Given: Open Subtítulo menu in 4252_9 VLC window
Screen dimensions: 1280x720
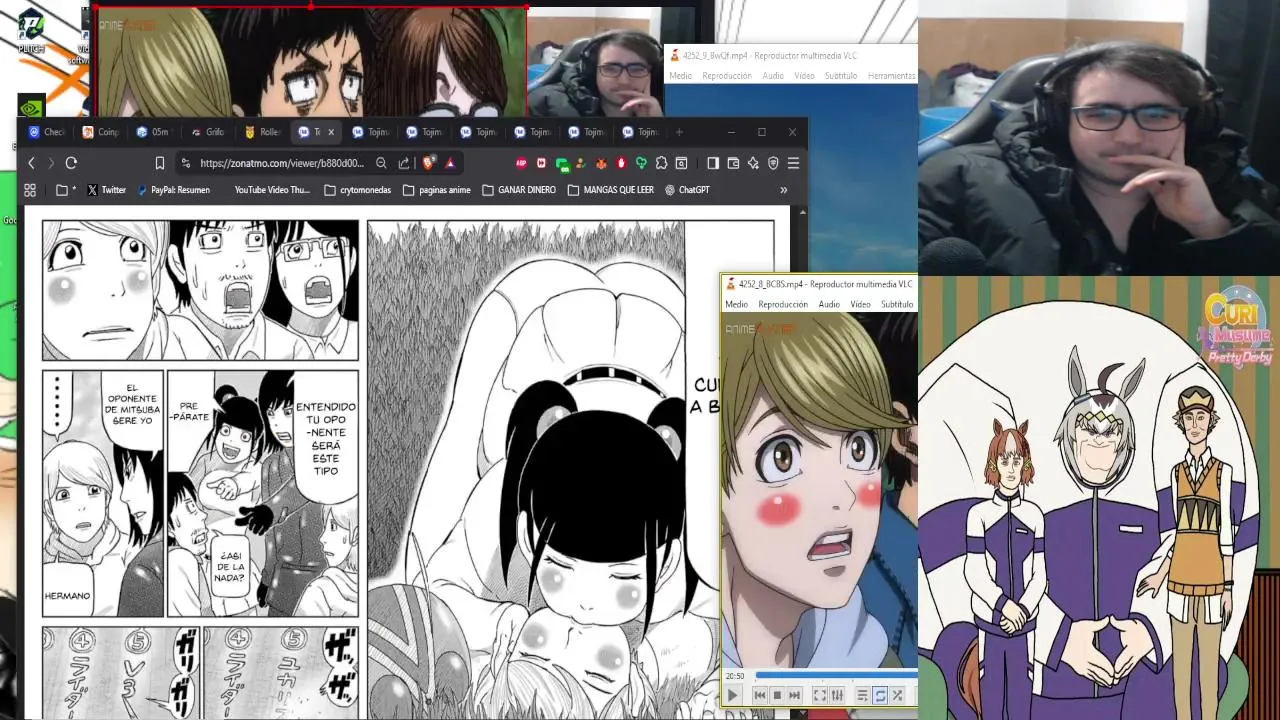Looking at the screenshot, I should pyautogui.click(x=841, y=76).
